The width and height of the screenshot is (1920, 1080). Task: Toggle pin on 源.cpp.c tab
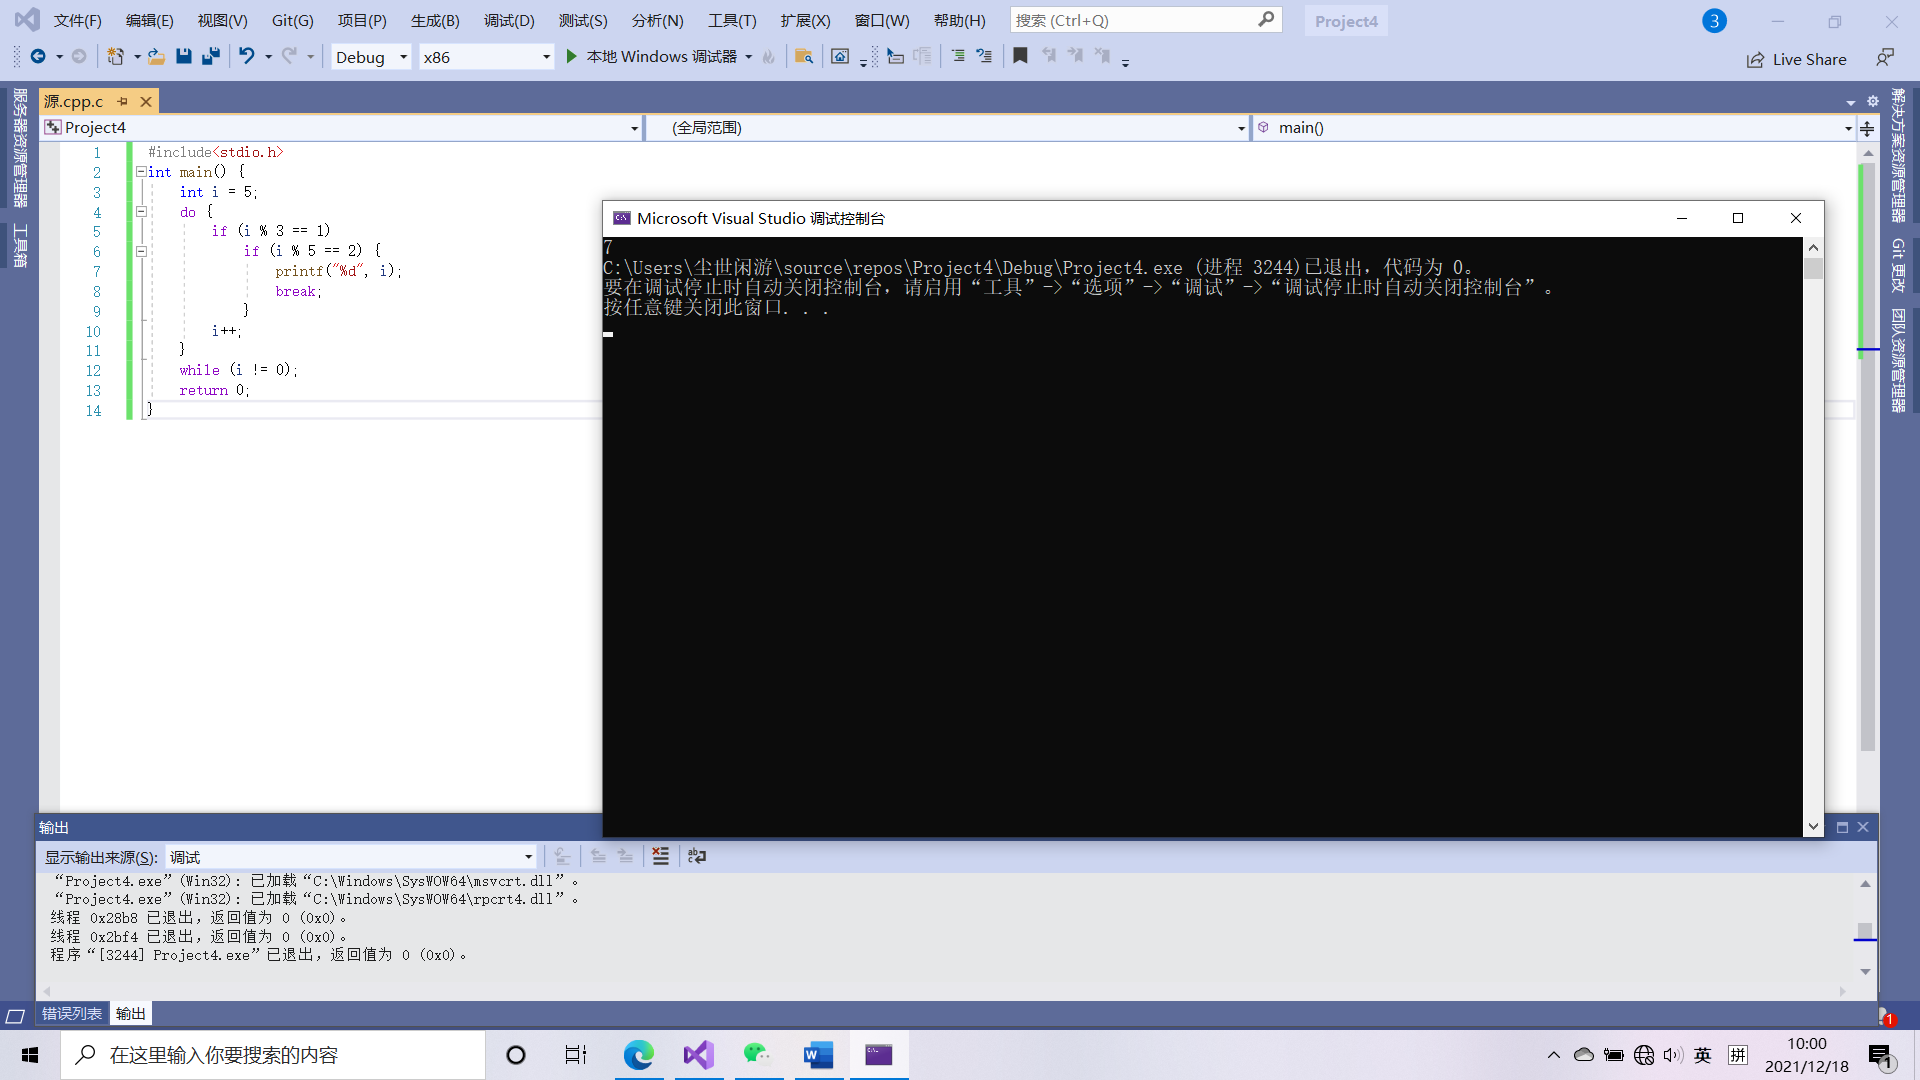pyautogui.click(x=122, y=101)
